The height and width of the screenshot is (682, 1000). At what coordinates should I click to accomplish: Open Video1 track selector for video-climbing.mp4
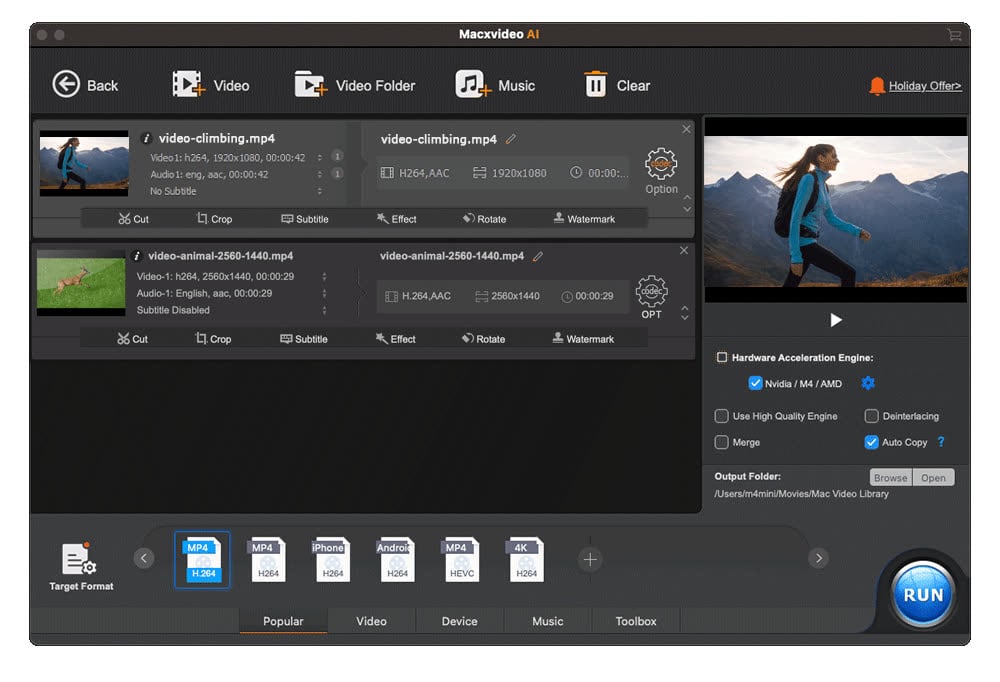coord(320,157)
